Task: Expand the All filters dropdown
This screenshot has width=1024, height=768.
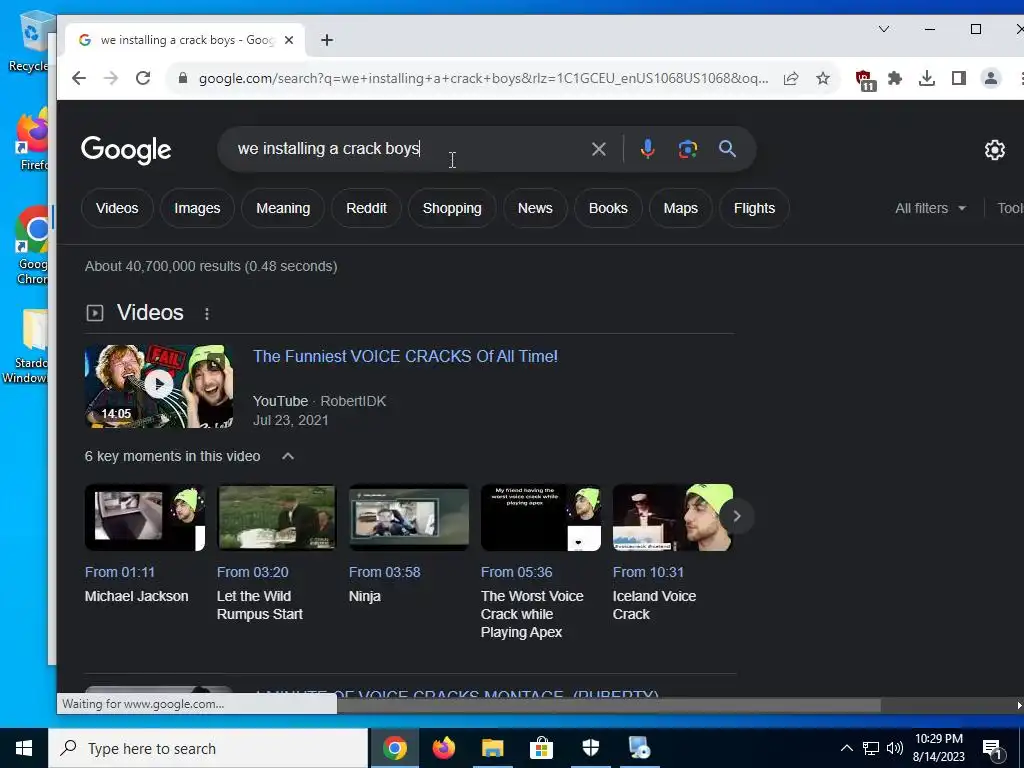Action: [931, 208]
